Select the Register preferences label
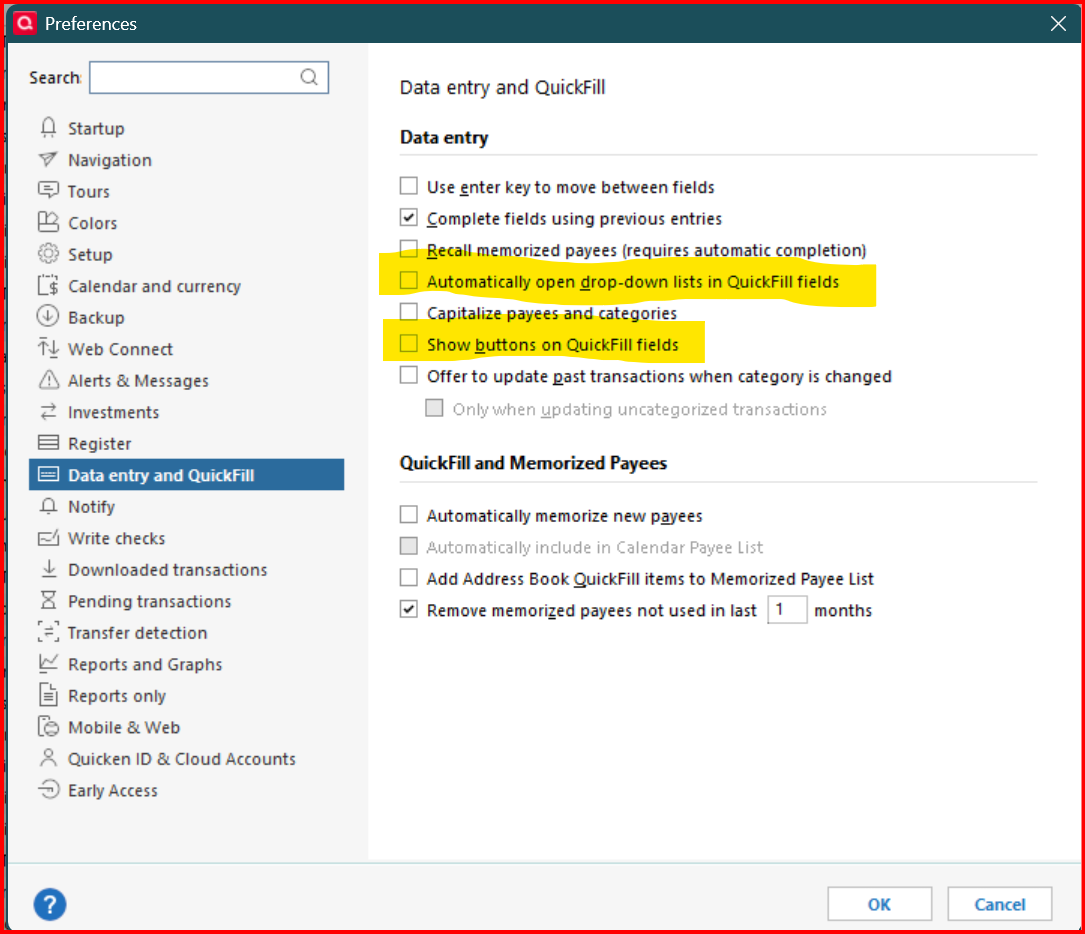This screenshot has height=934, width=1085. [x=100, y=443]
